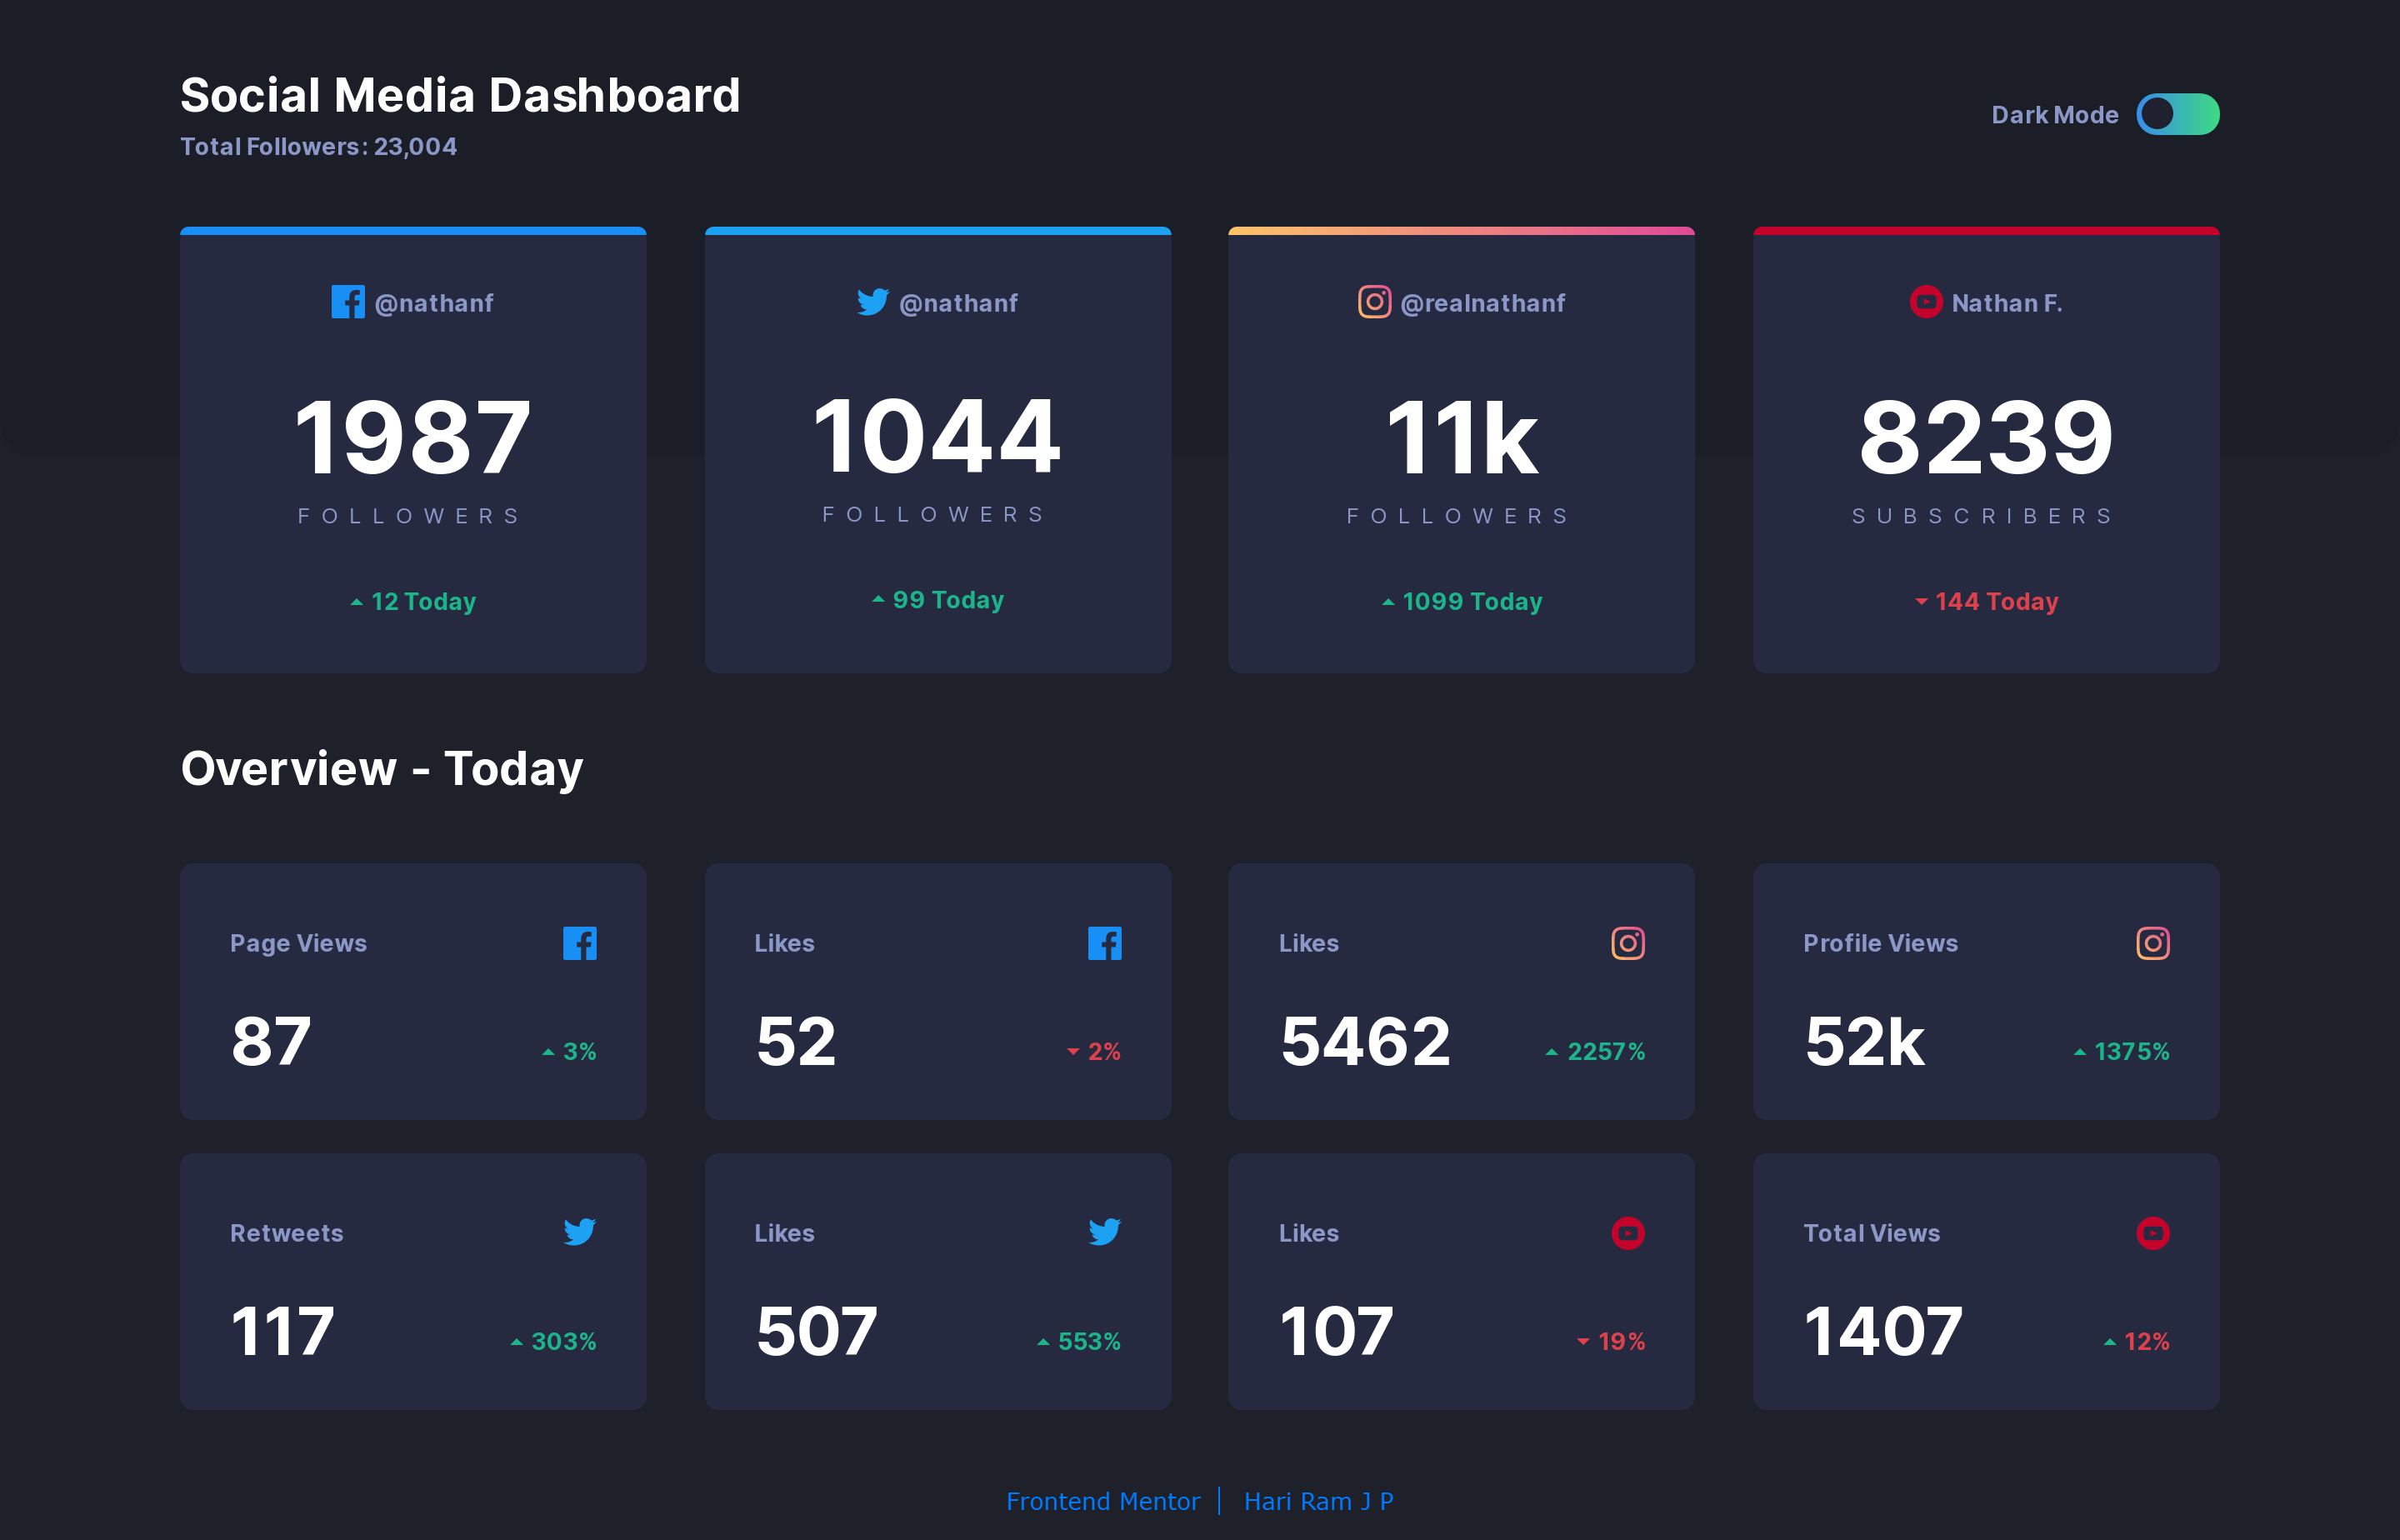Click the Instagram icon on the Profile Views card

2152,942
